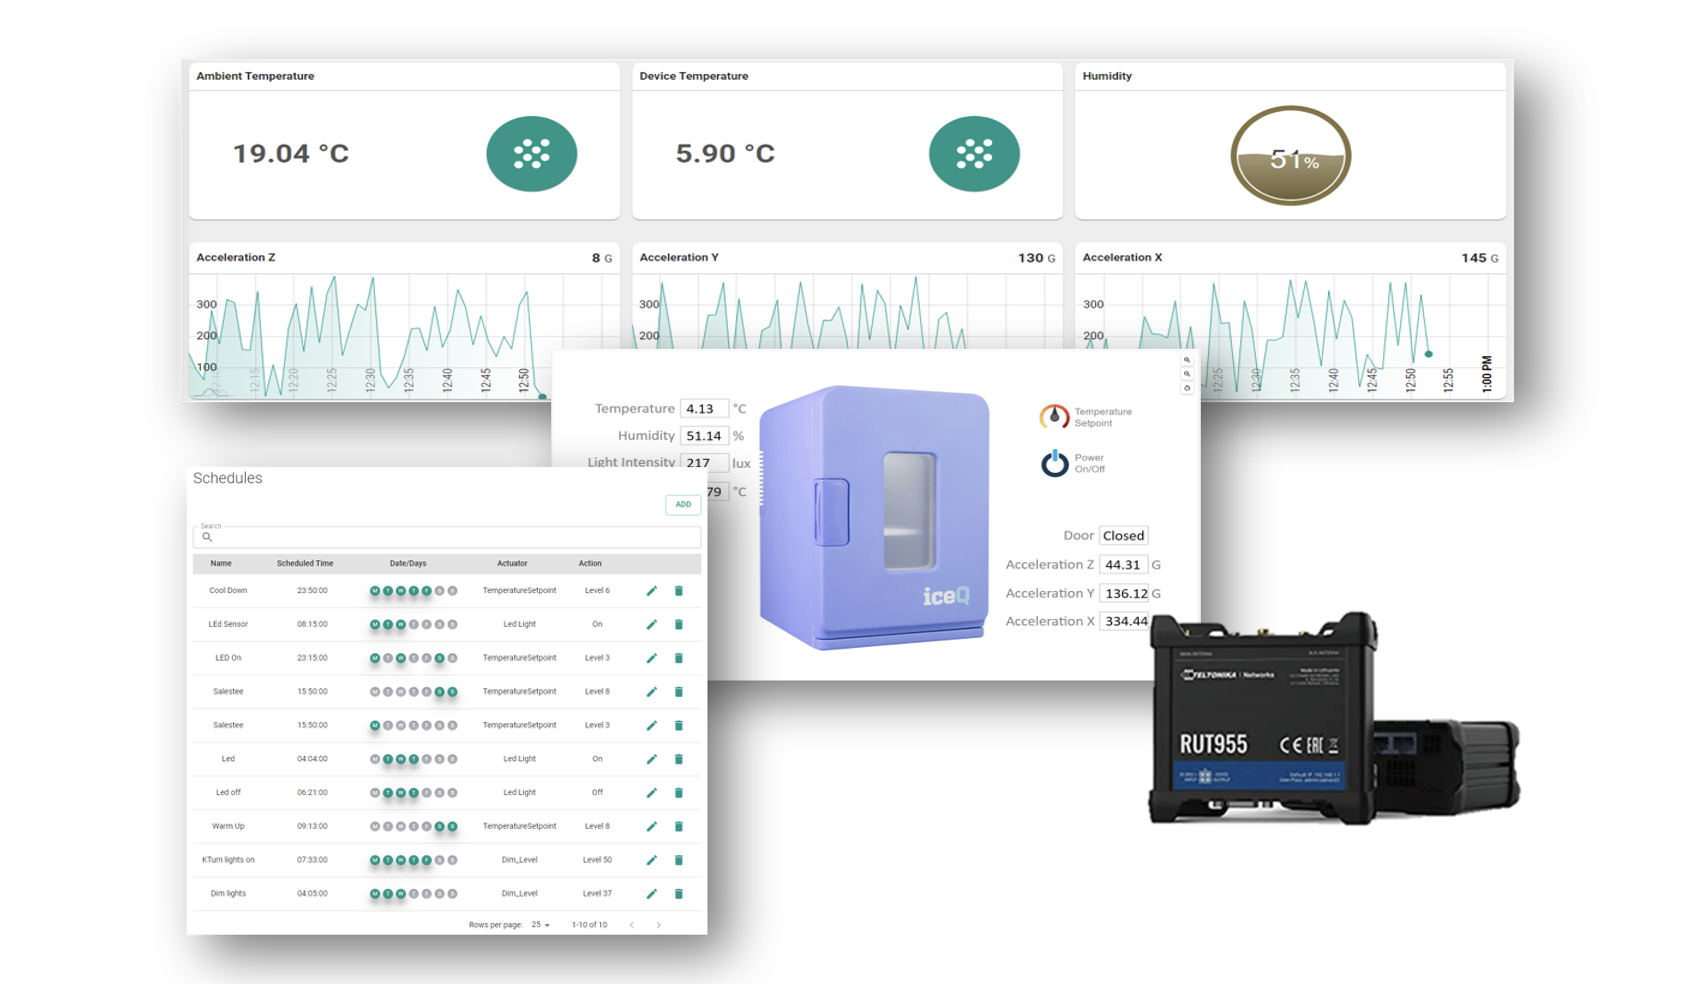
Task: Click the KTurn lights on schedule name
Action: (228, 860)
